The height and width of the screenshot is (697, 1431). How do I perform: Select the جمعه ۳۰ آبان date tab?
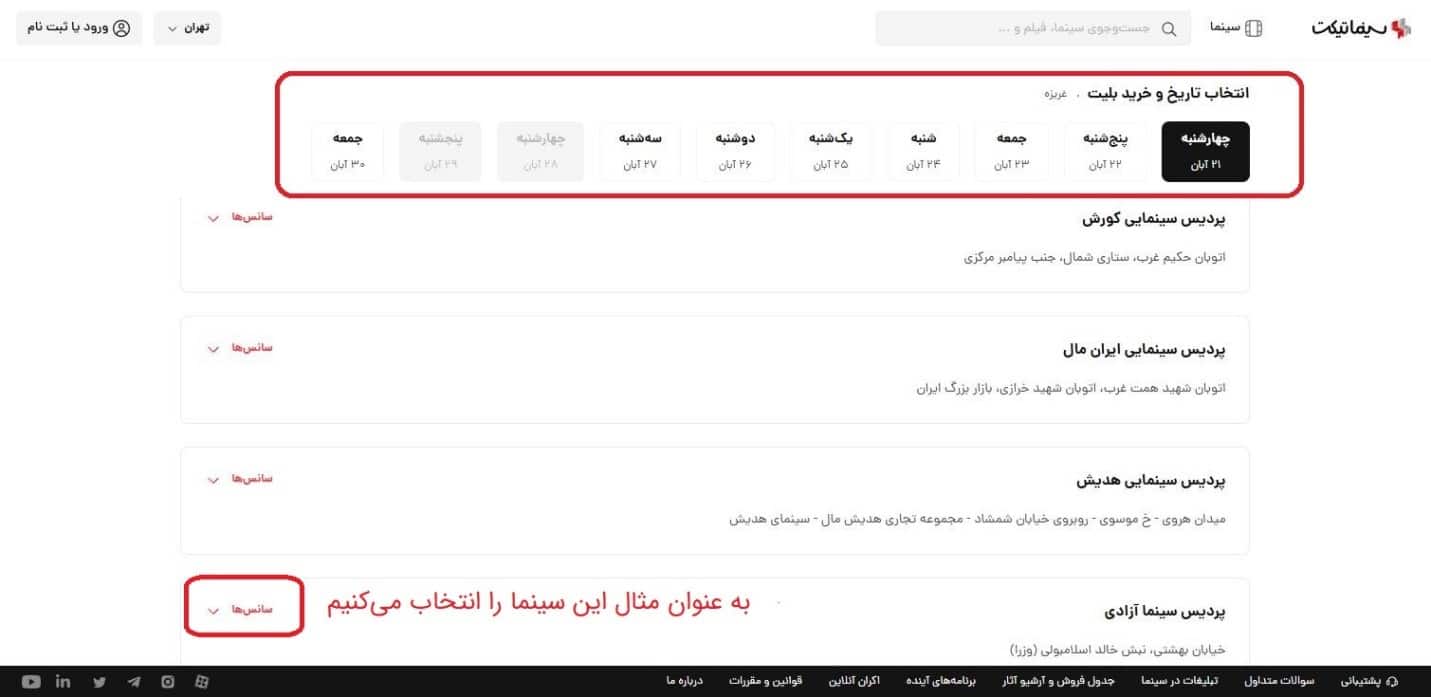pos(347,152)
